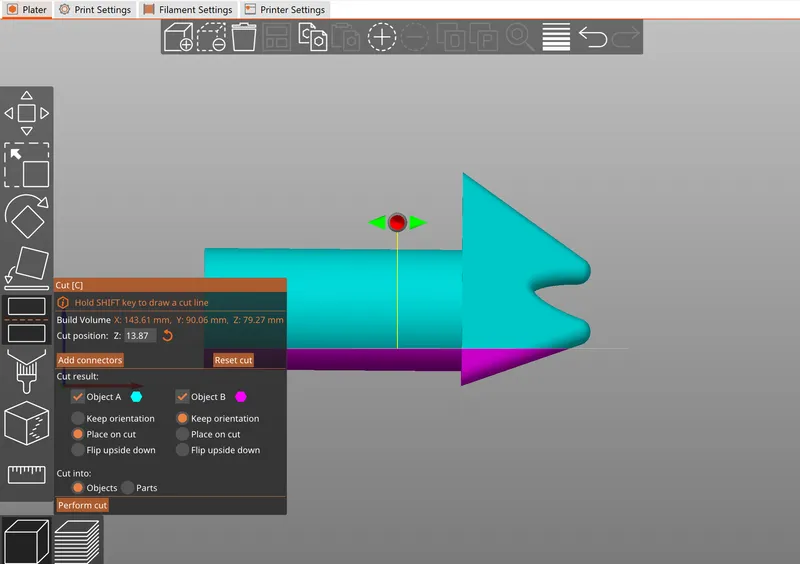
Task: Click the Add object toolbar icon
Action: [178, 38]
